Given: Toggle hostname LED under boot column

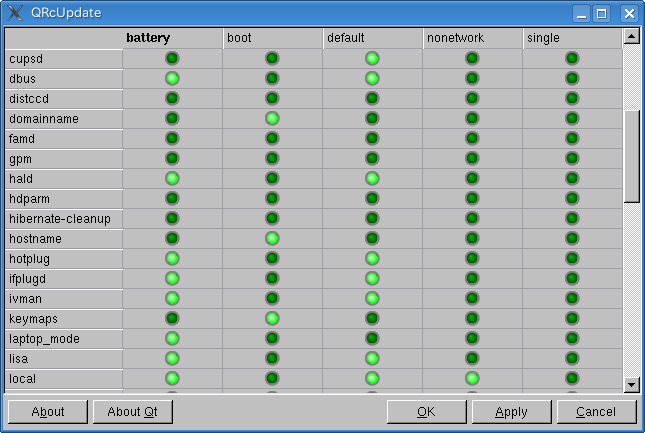Looking at the screenshot, I should tap(272, 239).
